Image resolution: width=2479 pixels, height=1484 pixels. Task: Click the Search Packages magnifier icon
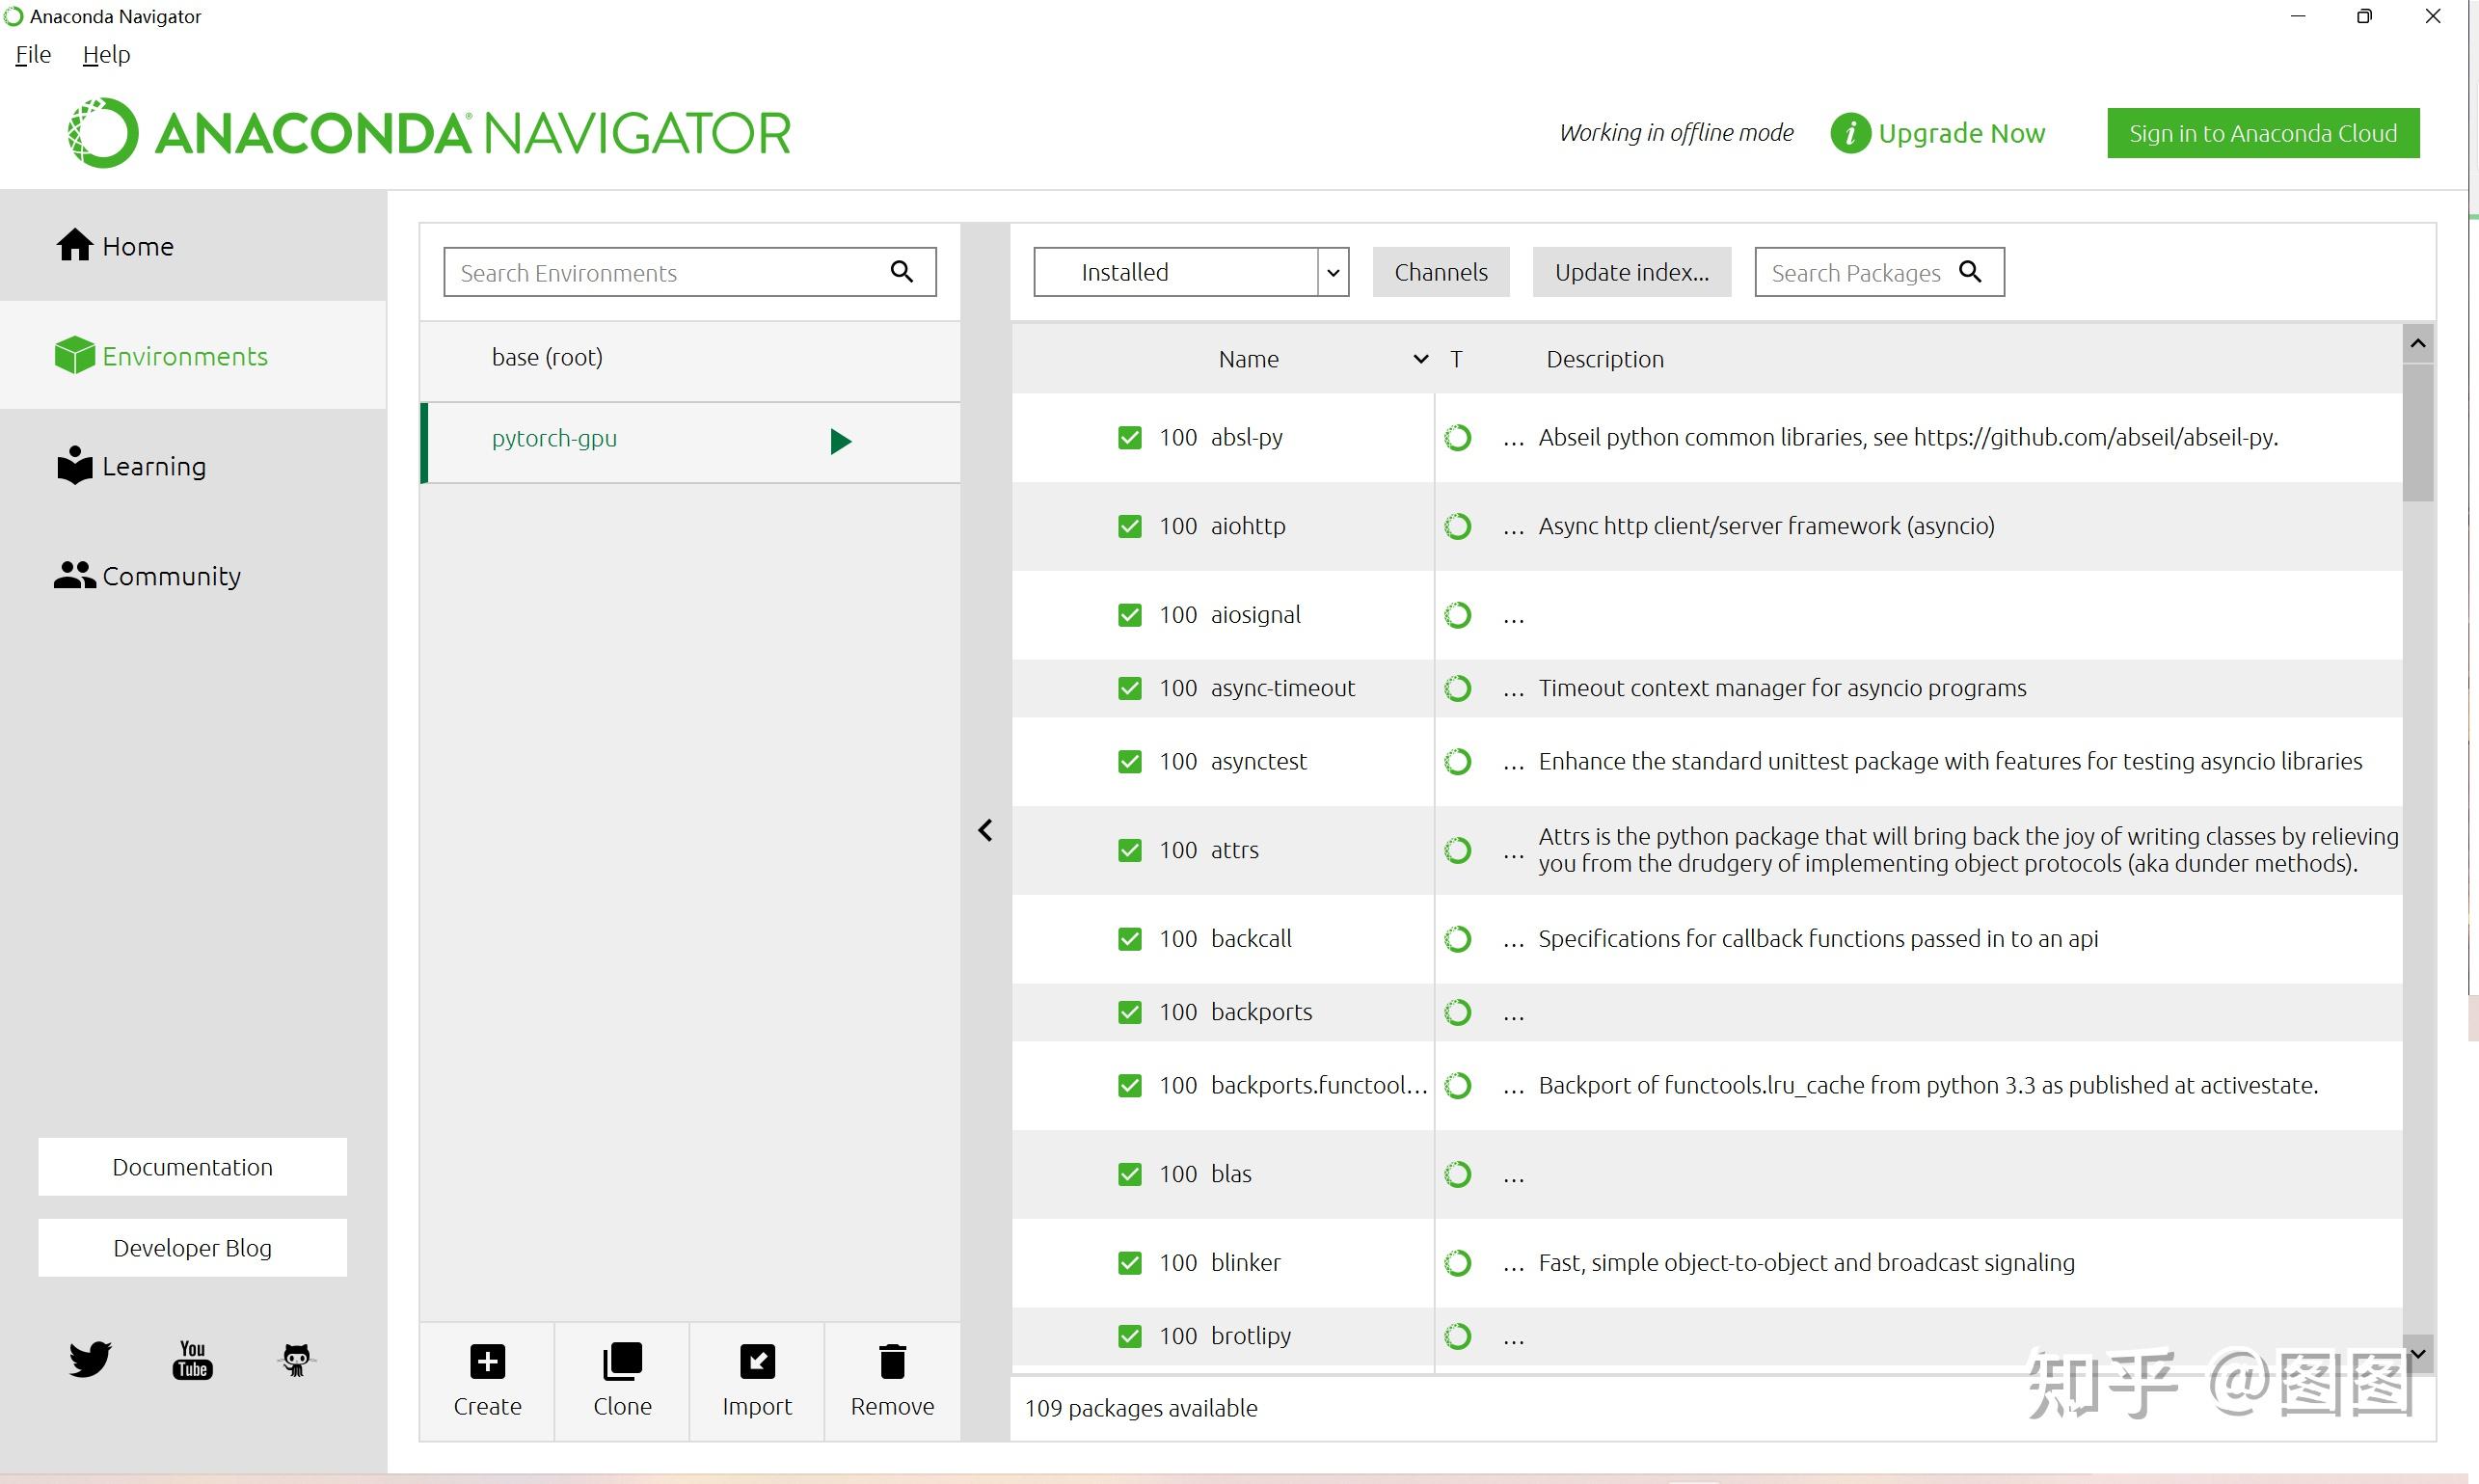point(1970,271)
